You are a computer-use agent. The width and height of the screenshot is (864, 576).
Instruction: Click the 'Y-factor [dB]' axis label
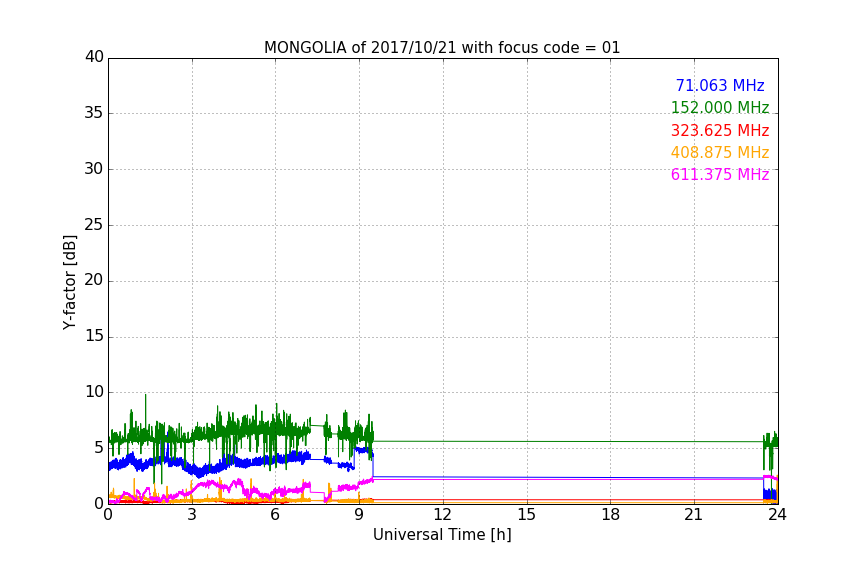click(x=69, y=282)
